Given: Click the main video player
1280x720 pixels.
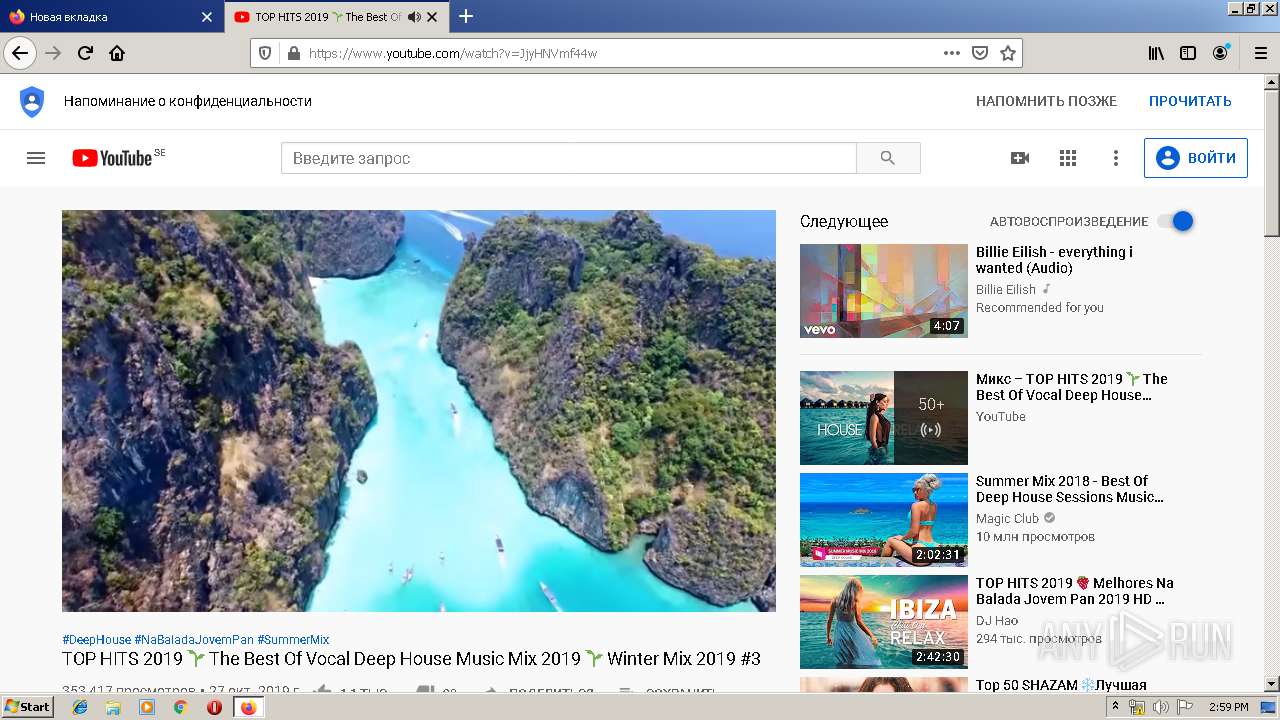Looking at the screenshot, I should click(419, 410).
